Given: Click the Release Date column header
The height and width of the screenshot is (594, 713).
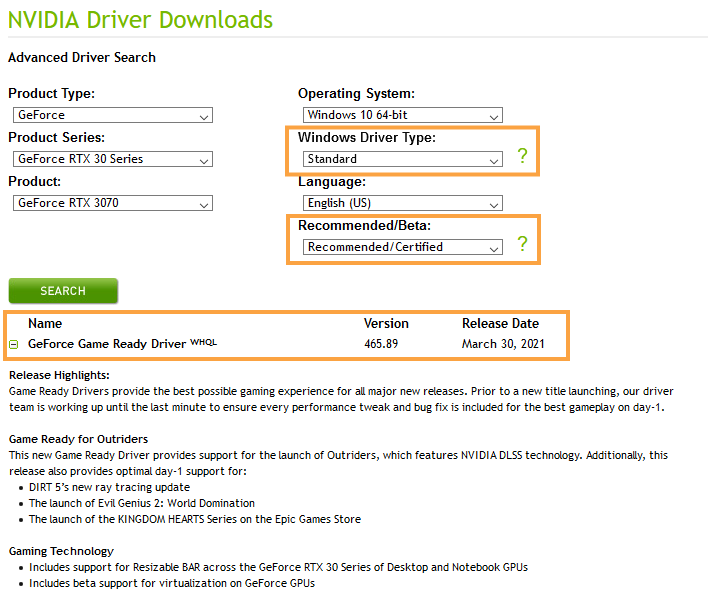Looking at the screenshot, I should 500,323.
